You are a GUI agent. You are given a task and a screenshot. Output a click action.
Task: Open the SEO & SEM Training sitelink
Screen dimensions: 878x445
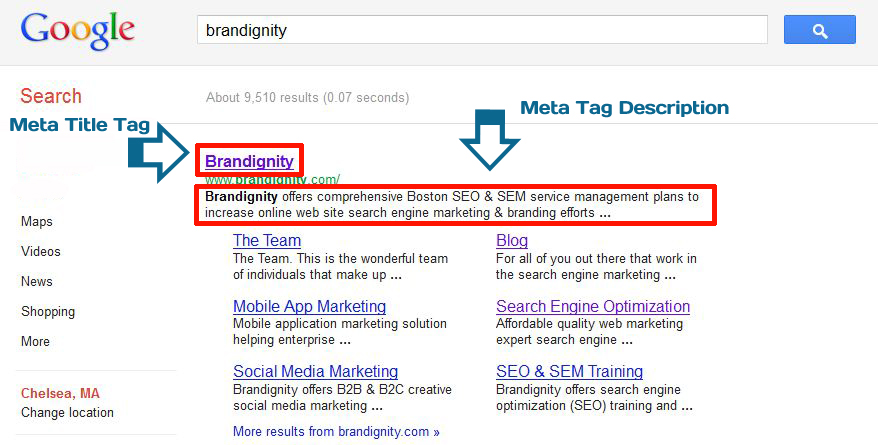(x=569, y=372)
